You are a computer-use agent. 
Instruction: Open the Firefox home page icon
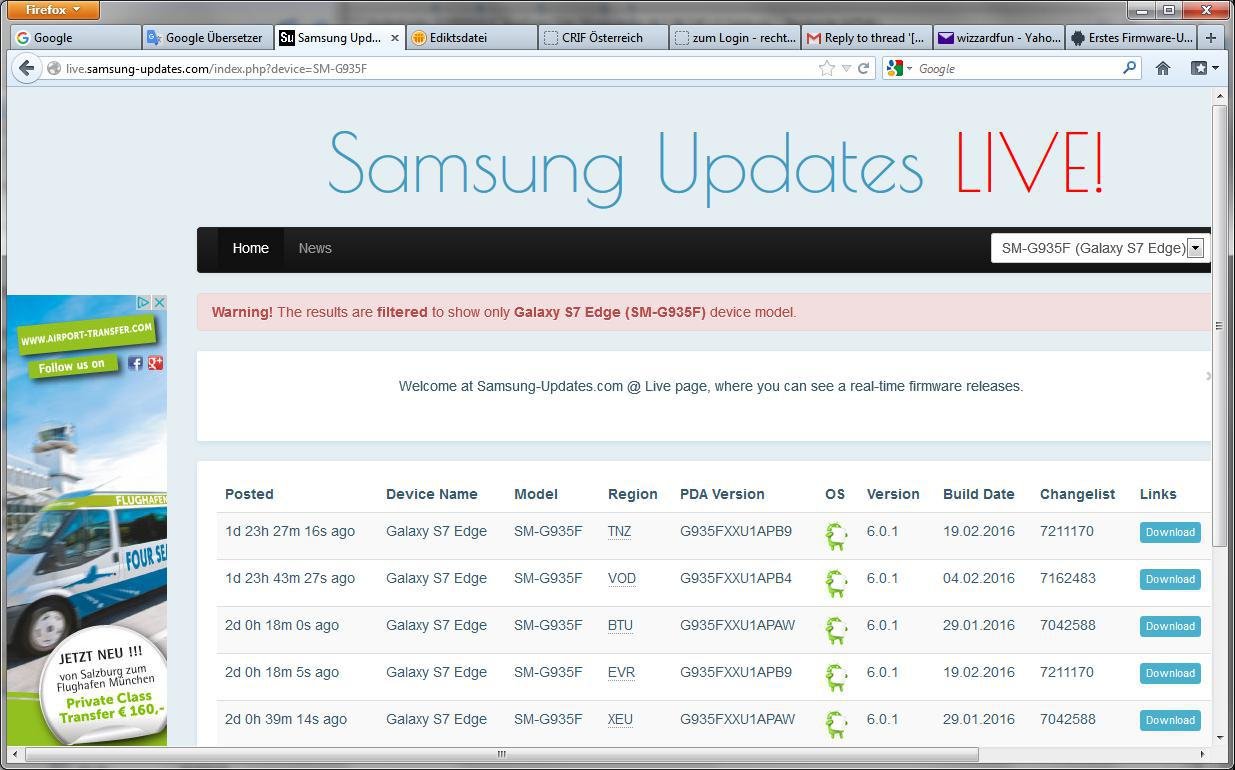click(x=1162, y=68)
